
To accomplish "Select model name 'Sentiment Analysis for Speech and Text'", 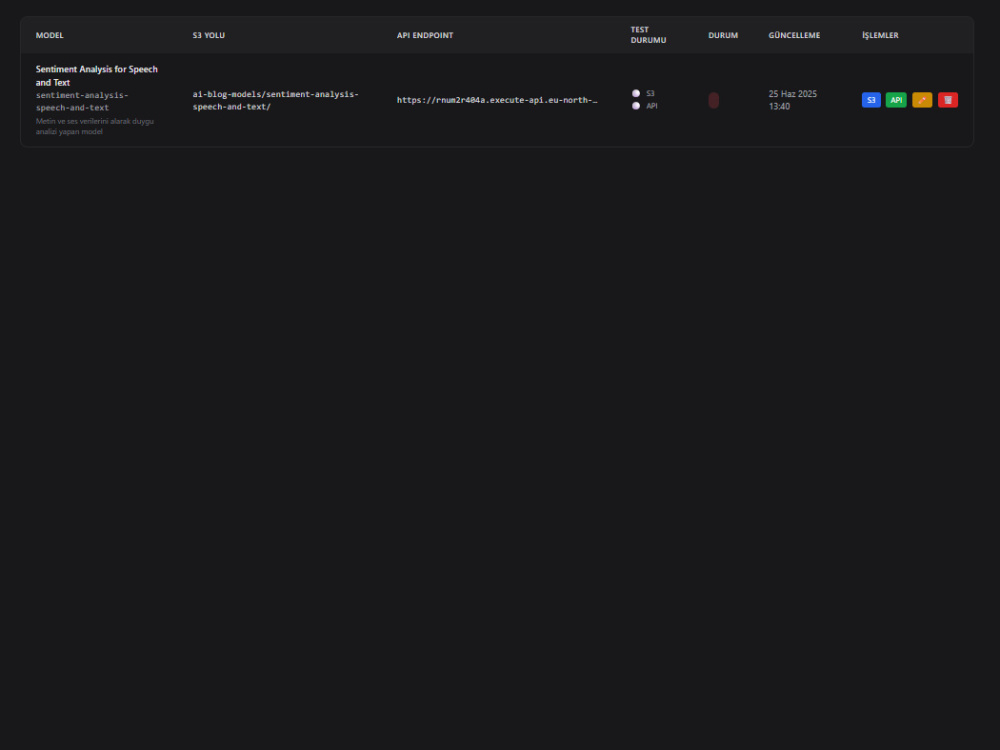I will [97, 76].
